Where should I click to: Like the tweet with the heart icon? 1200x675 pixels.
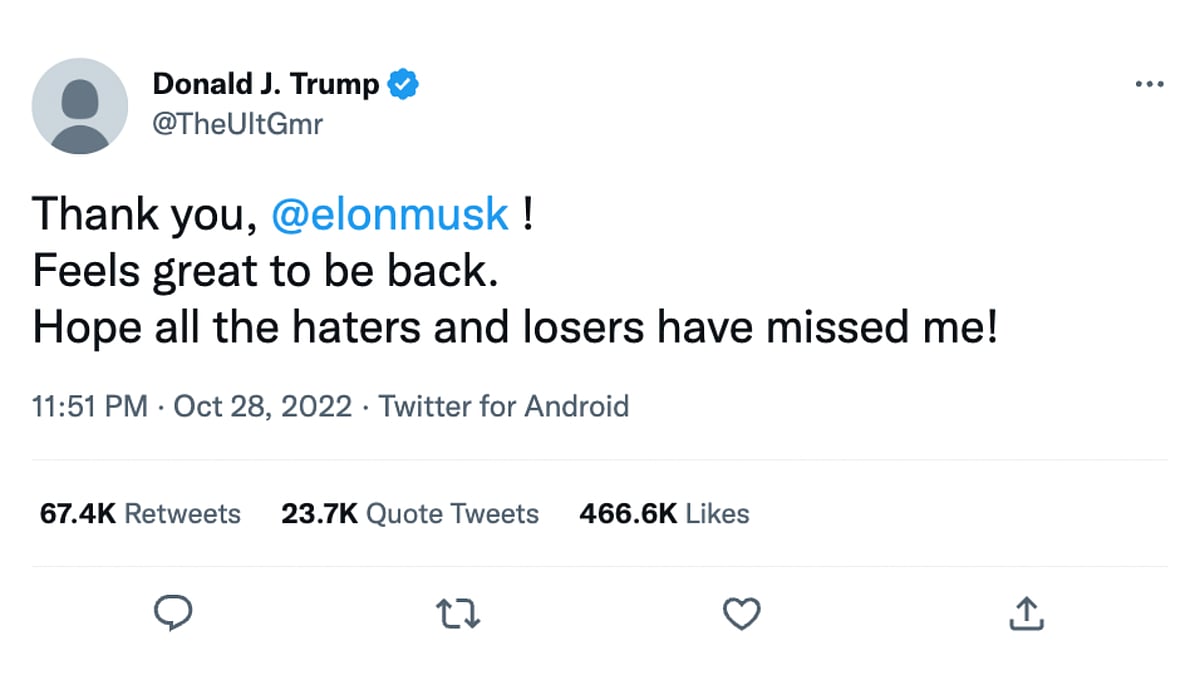point(741,615)
